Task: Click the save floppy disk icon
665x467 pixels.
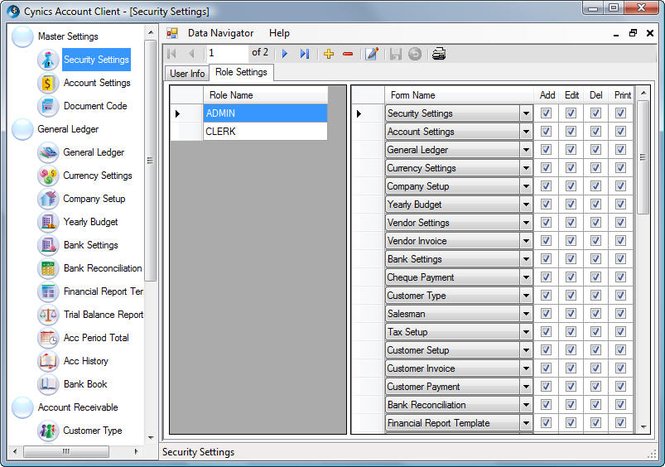Action: pyautogui.click(x=395, y=54)
